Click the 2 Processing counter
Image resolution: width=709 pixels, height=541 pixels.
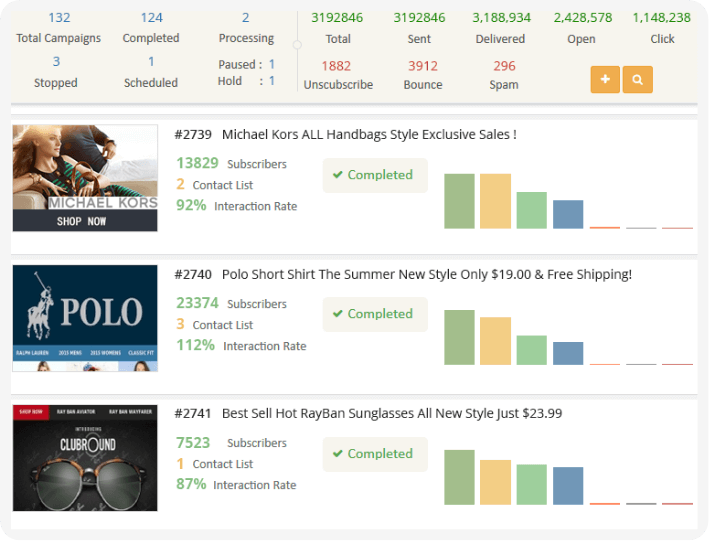point(246,27)
